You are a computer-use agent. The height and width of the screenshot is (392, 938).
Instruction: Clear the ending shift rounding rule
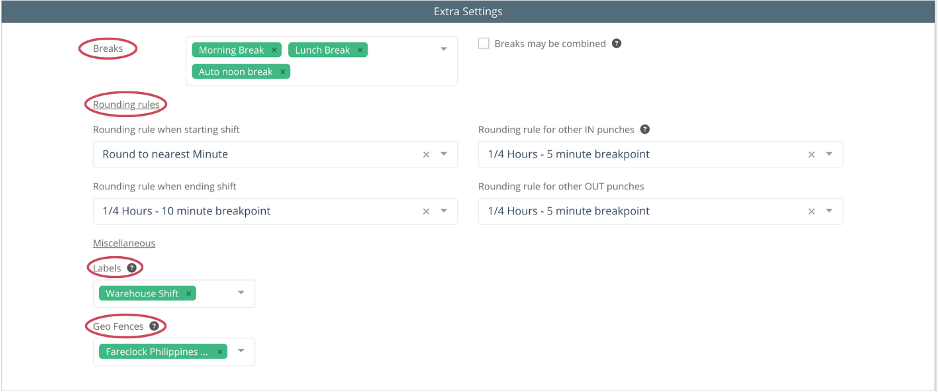click(x=427, y=211)
